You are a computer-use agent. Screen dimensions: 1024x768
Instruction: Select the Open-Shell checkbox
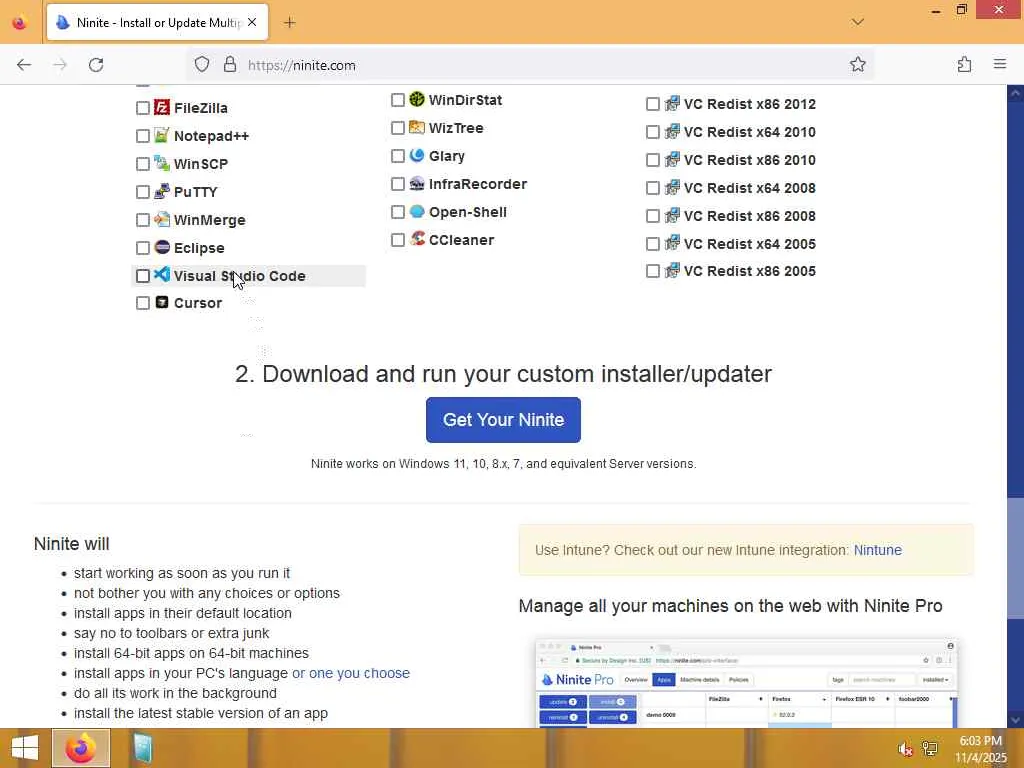[398, 212]
